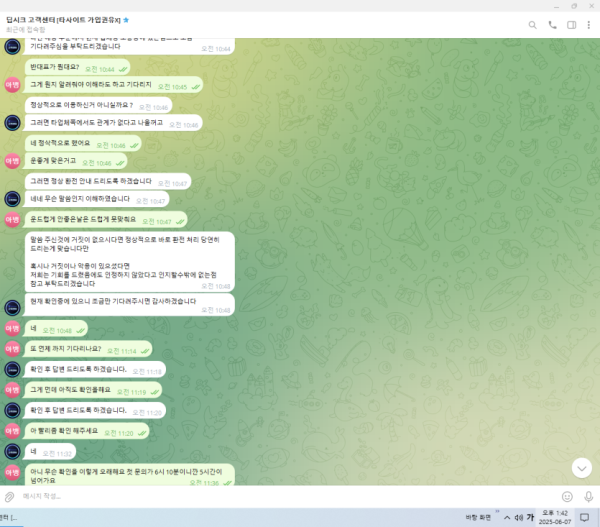
Task: Start recording a voice message
Action: click(x=589, y=496)
